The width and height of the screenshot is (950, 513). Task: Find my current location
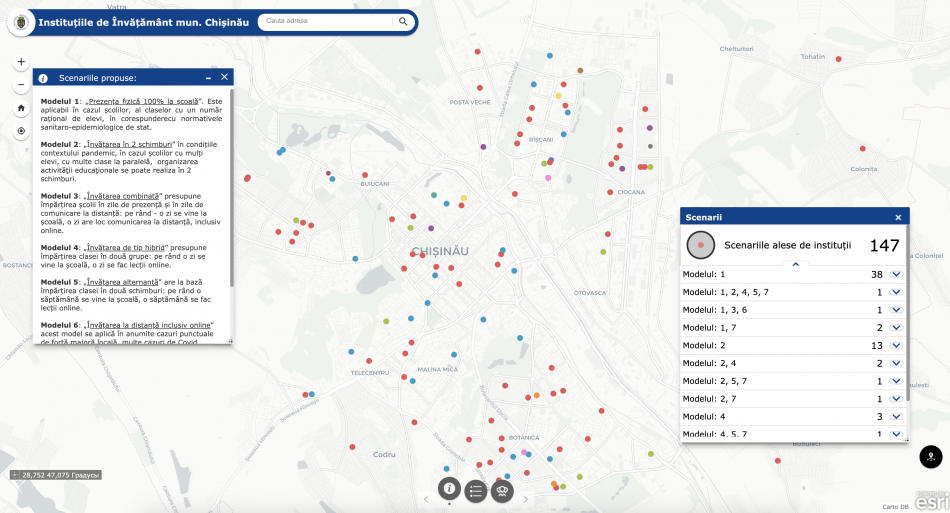click(x=21, y=131)
